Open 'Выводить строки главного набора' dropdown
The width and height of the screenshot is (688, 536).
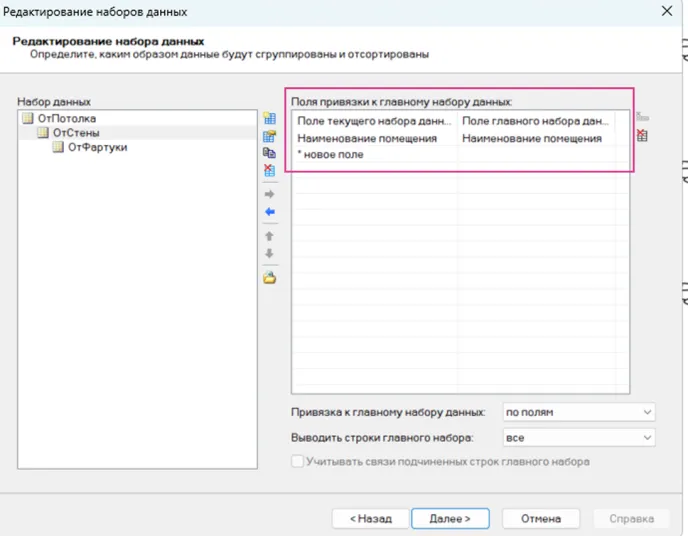(x=578, y=437)
